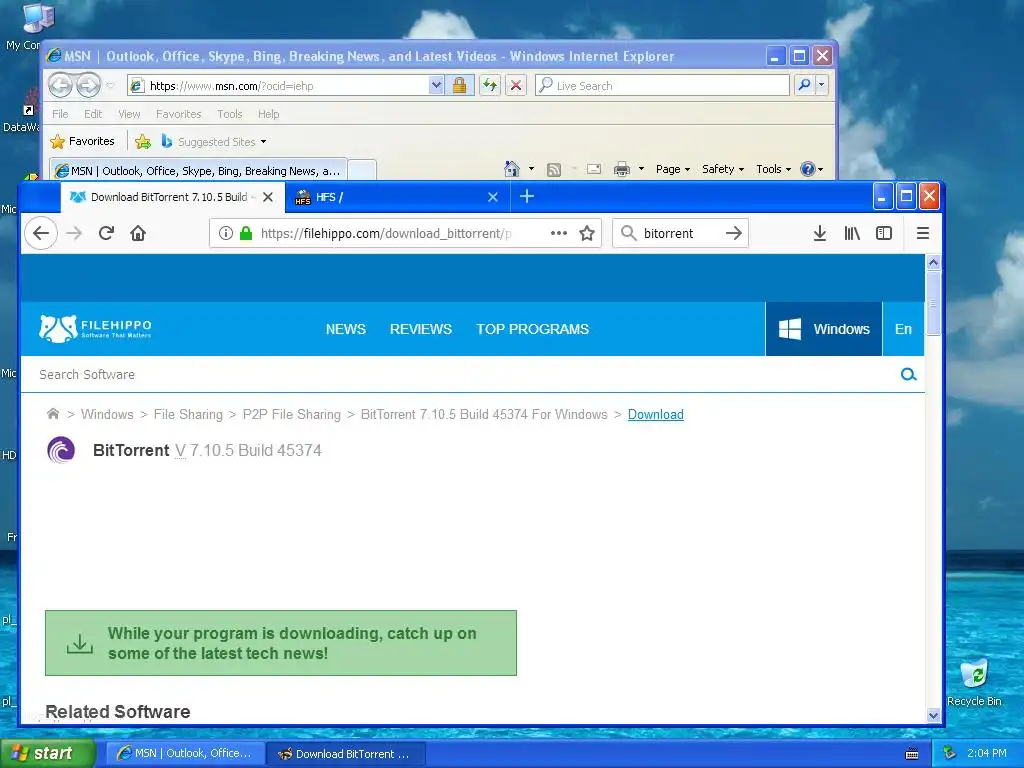
Task: Open the En language selector
Action: point(903,328)
